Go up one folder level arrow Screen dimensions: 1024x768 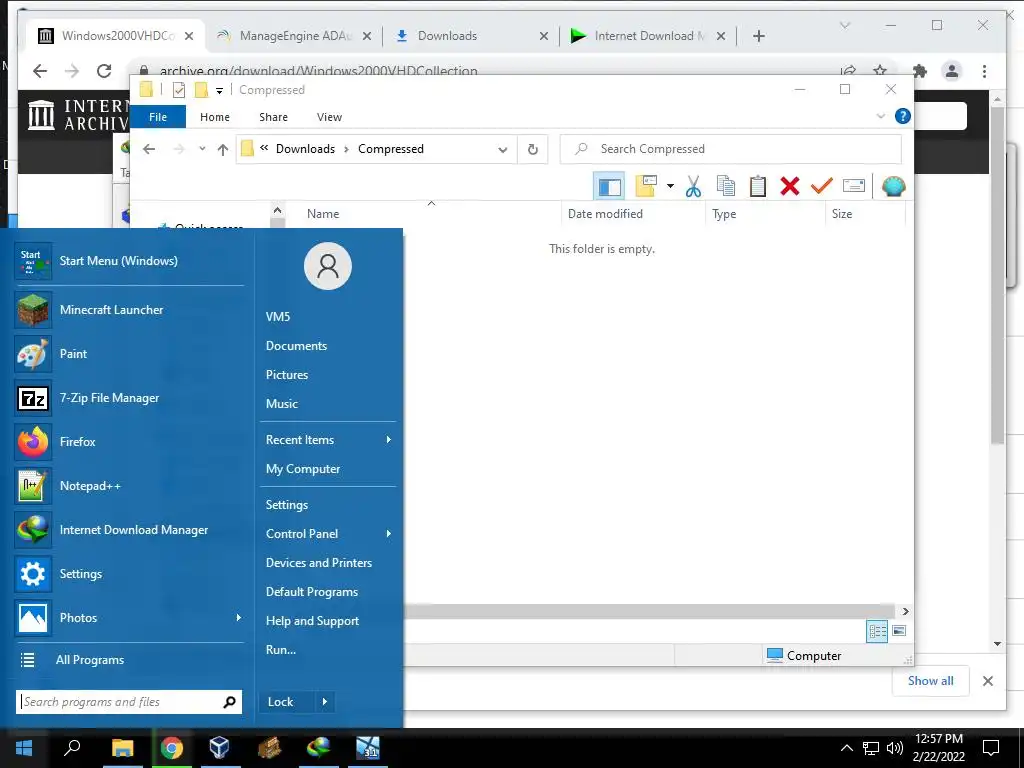tap(223, 150)
